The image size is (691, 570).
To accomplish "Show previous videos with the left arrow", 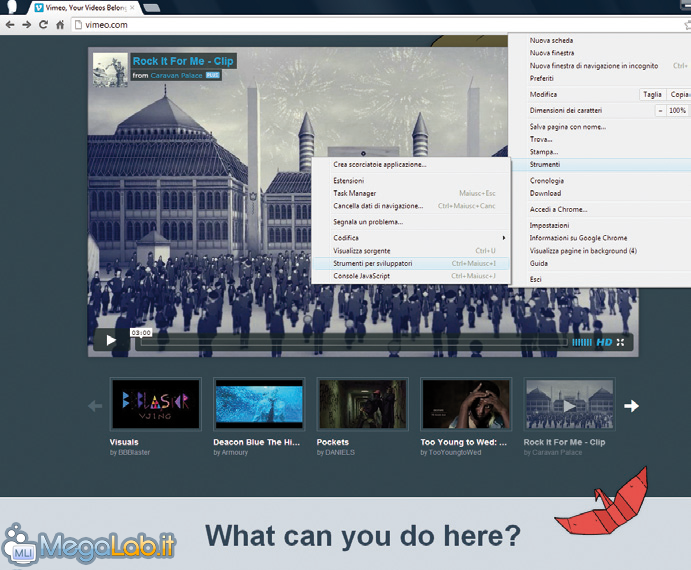I will 95,406.
